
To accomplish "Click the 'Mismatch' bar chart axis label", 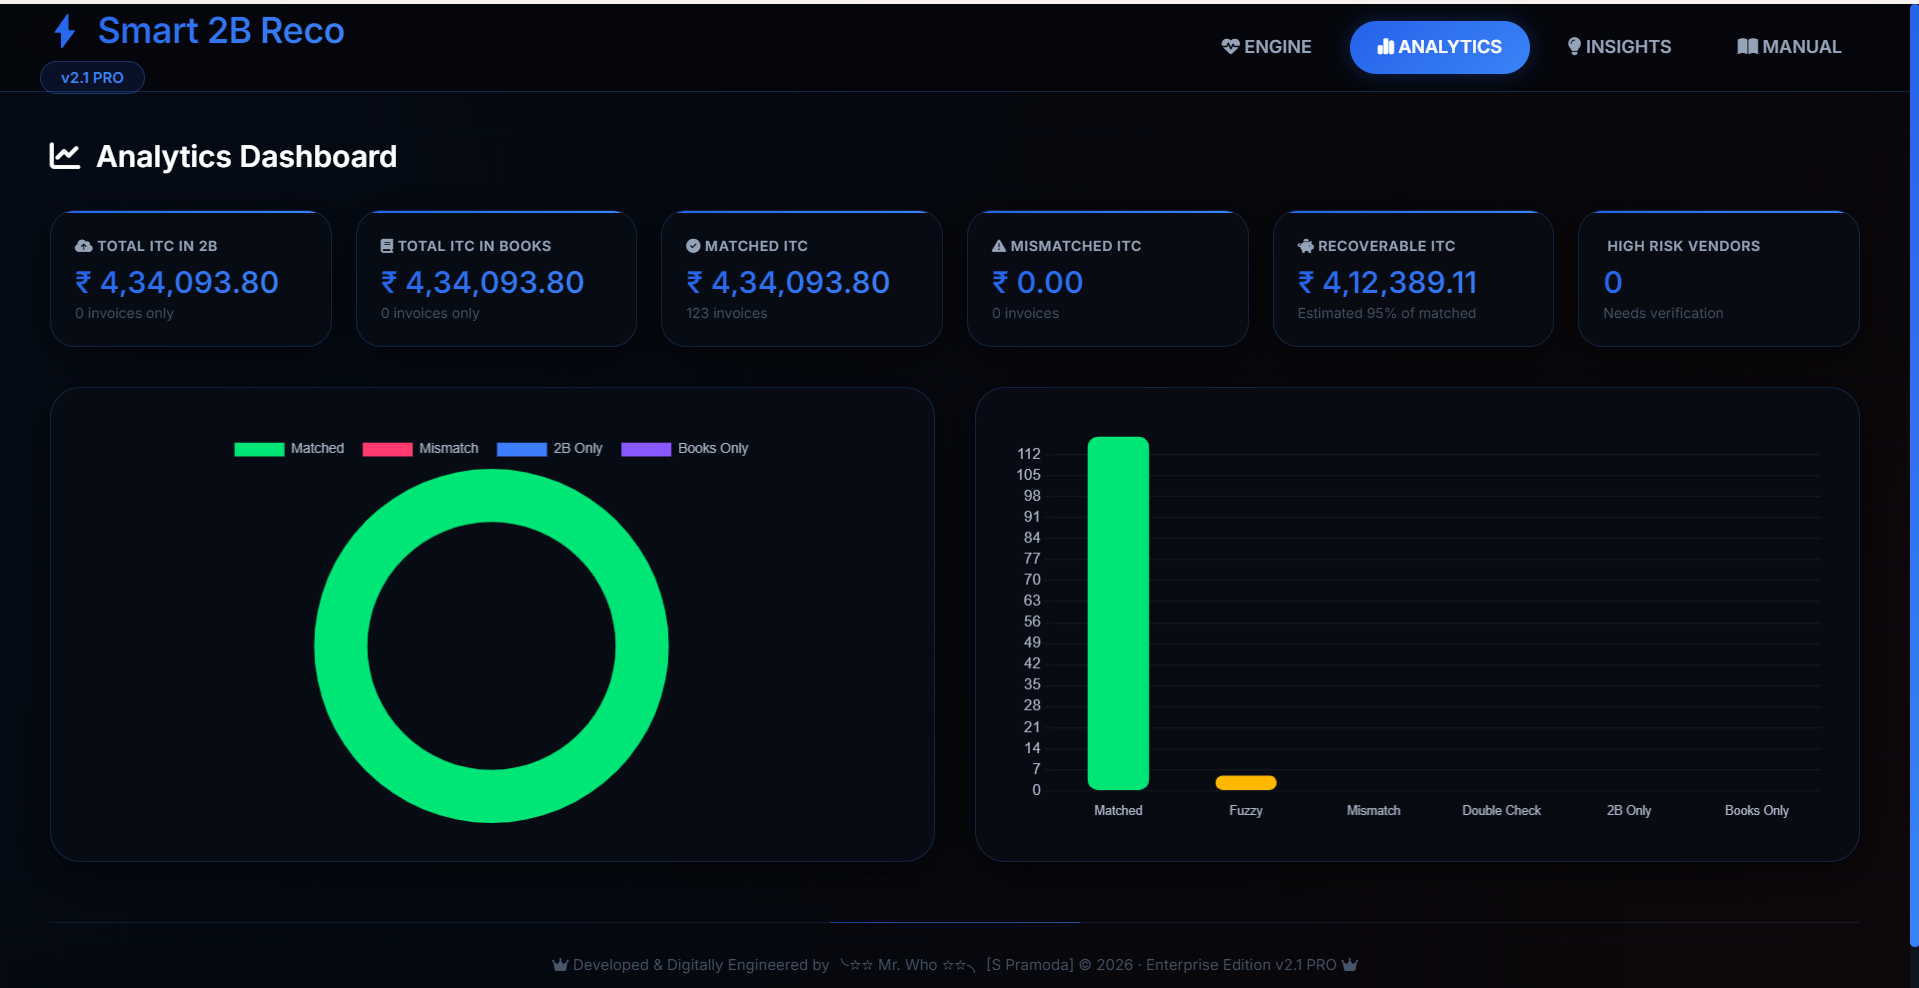I will pyautogui.click(x=1374, y=811).
